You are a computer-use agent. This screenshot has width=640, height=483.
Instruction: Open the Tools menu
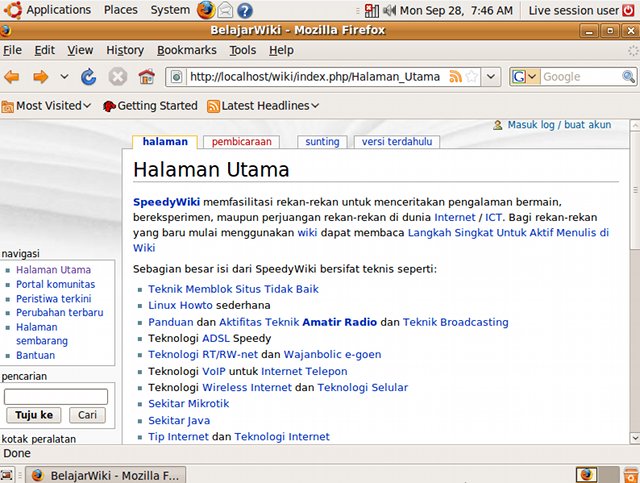(242, 50)
